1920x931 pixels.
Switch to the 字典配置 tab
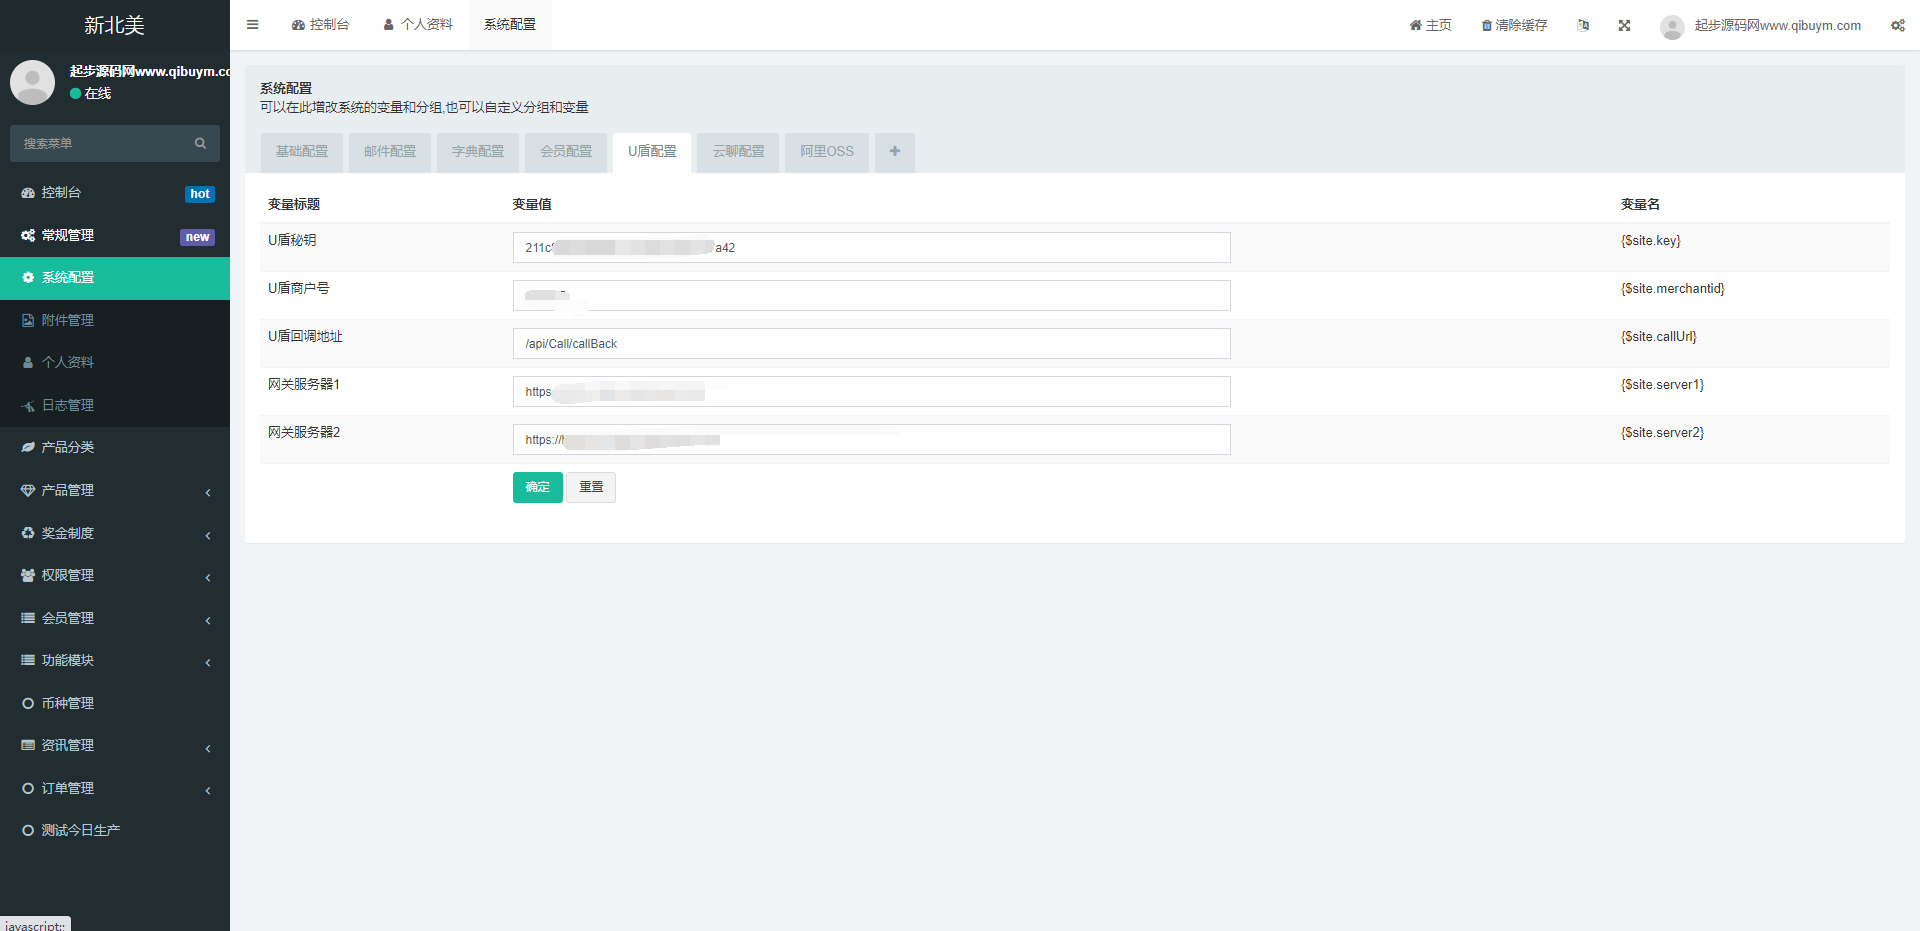[478, 152]
